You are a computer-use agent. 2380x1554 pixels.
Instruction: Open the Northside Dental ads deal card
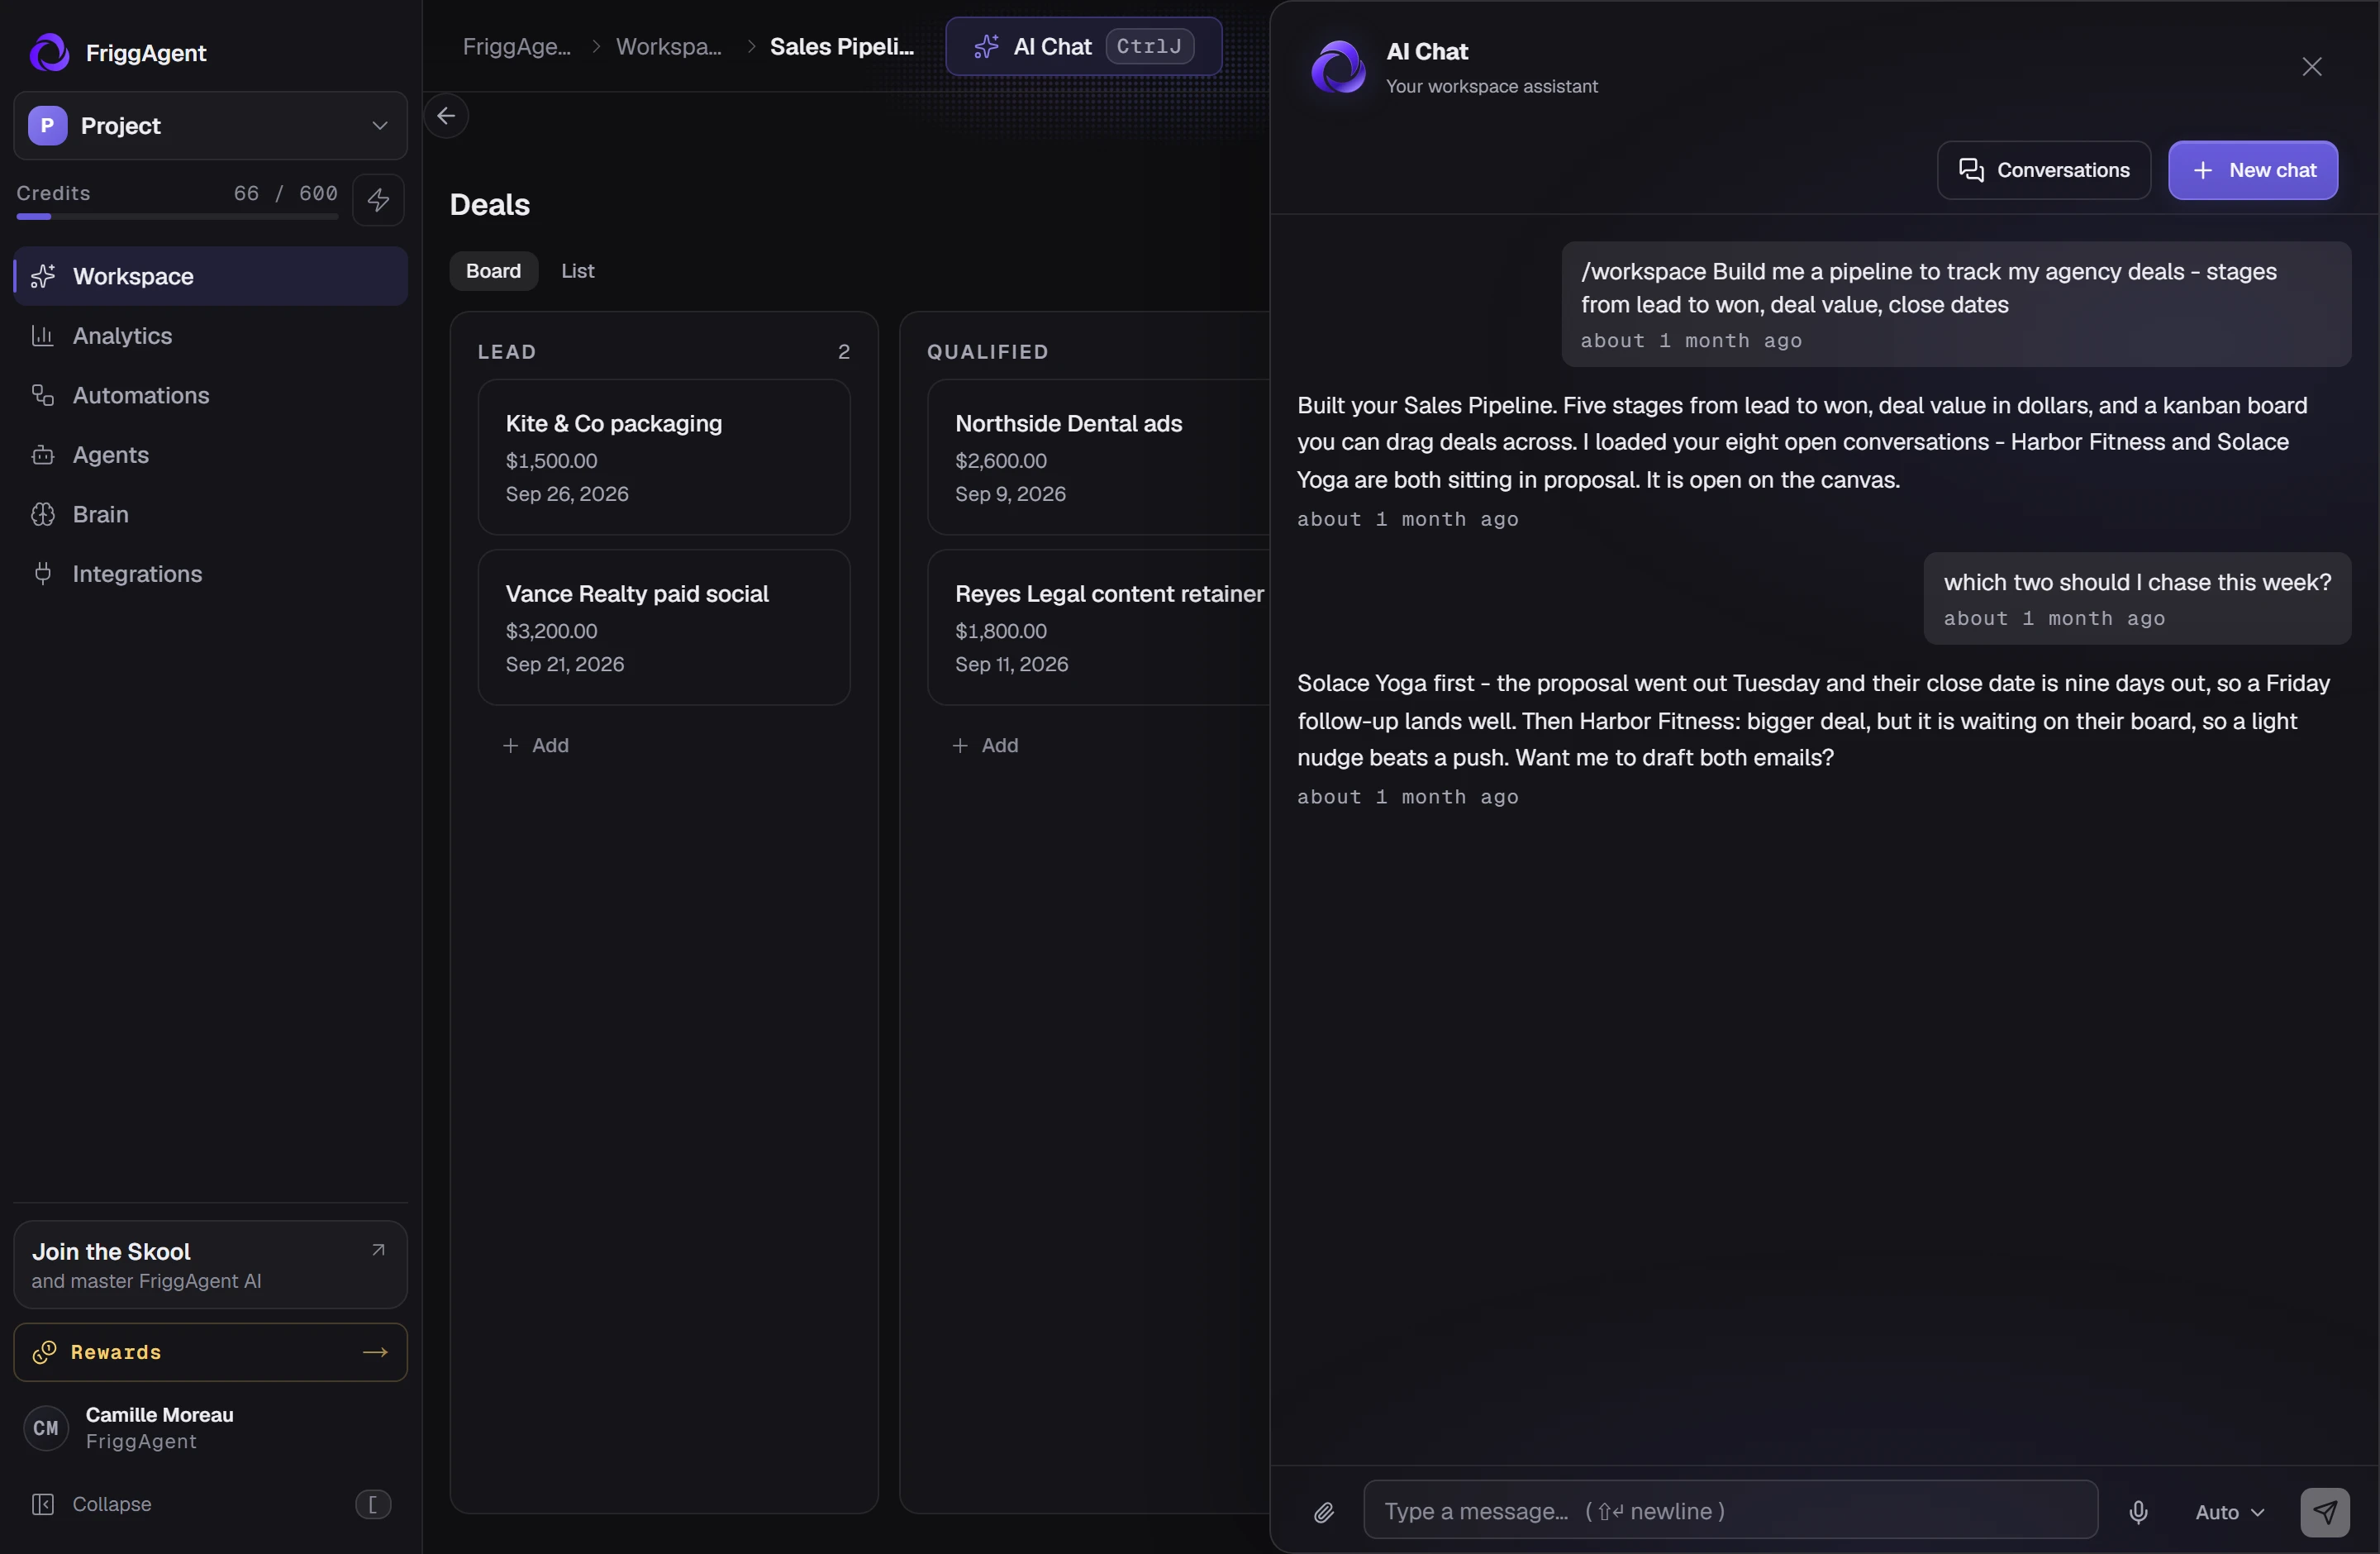pyautogui.click(x=1098, y=457)
